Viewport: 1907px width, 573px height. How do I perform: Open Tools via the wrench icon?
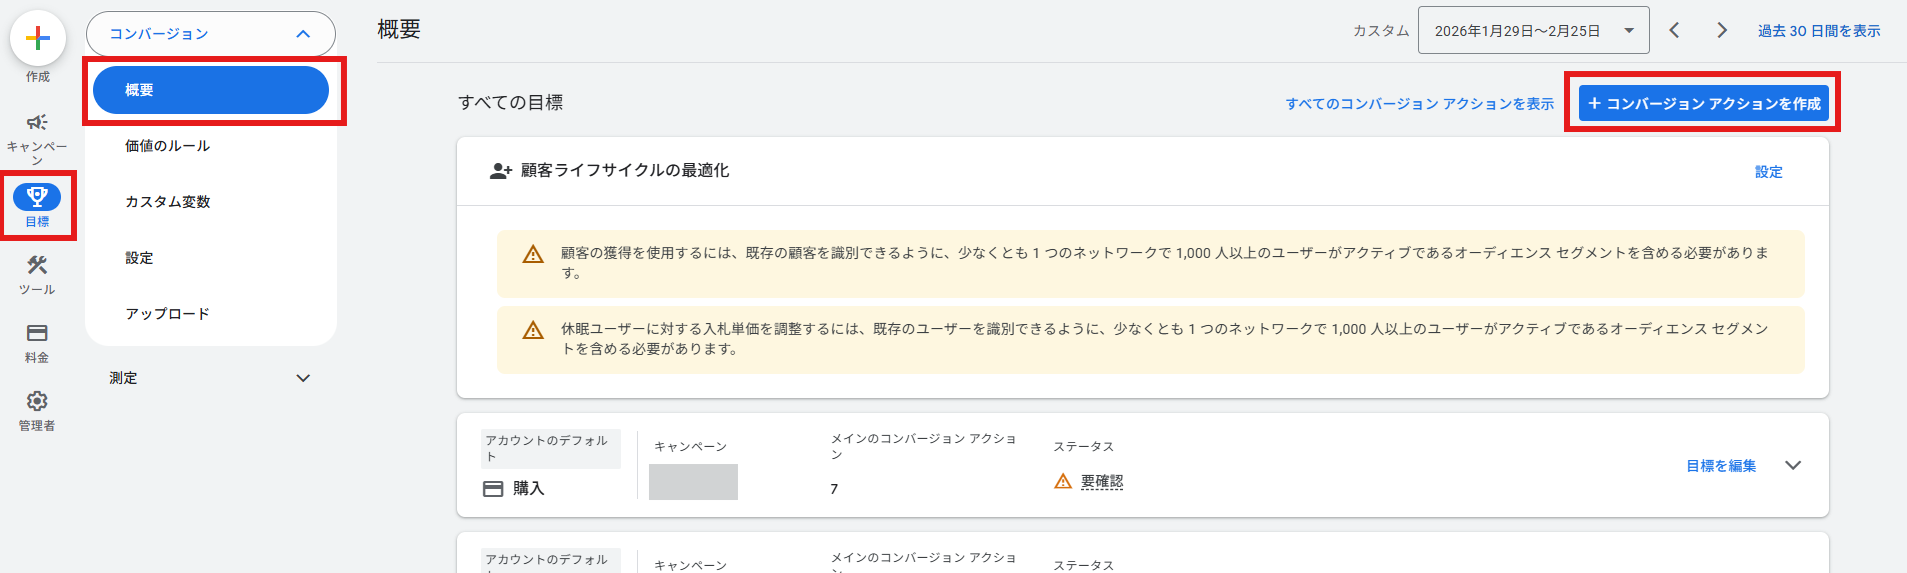(37, 265)
